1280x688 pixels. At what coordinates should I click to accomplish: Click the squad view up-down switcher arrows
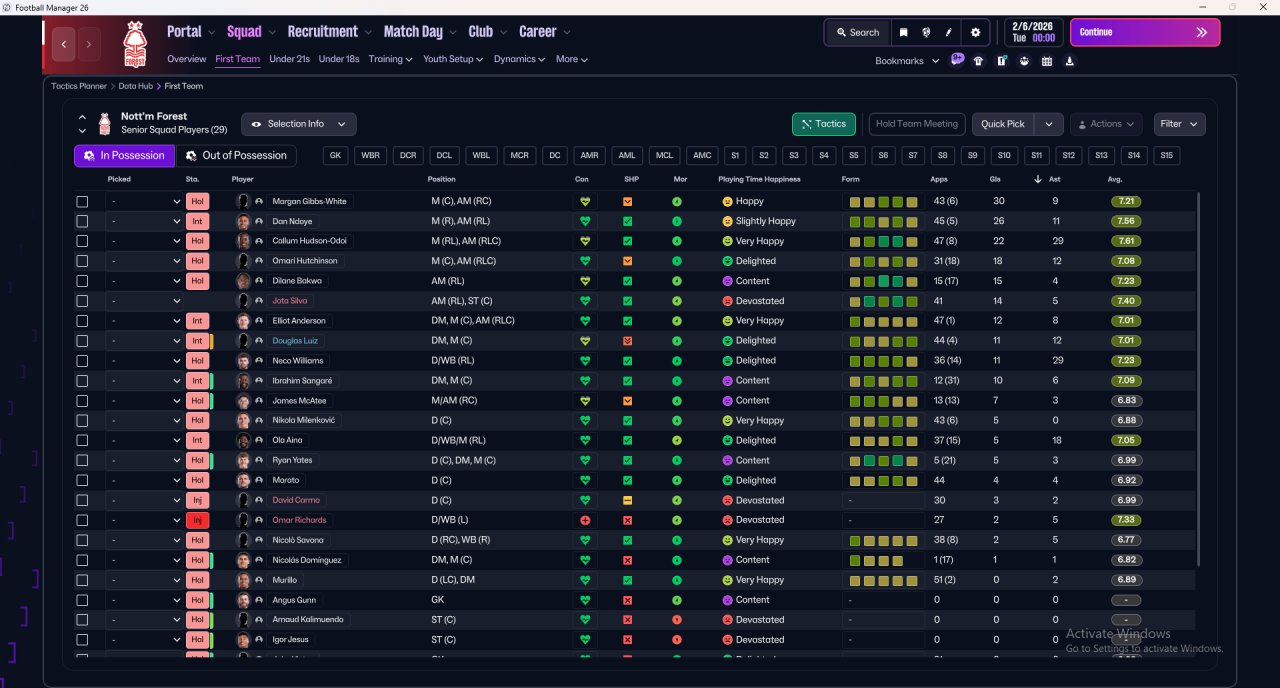(82, 124)
